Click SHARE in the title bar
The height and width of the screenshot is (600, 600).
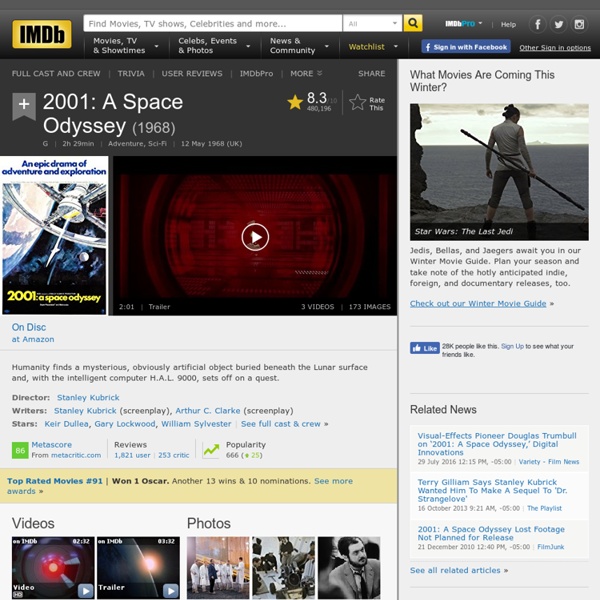[x=372, y=73]
